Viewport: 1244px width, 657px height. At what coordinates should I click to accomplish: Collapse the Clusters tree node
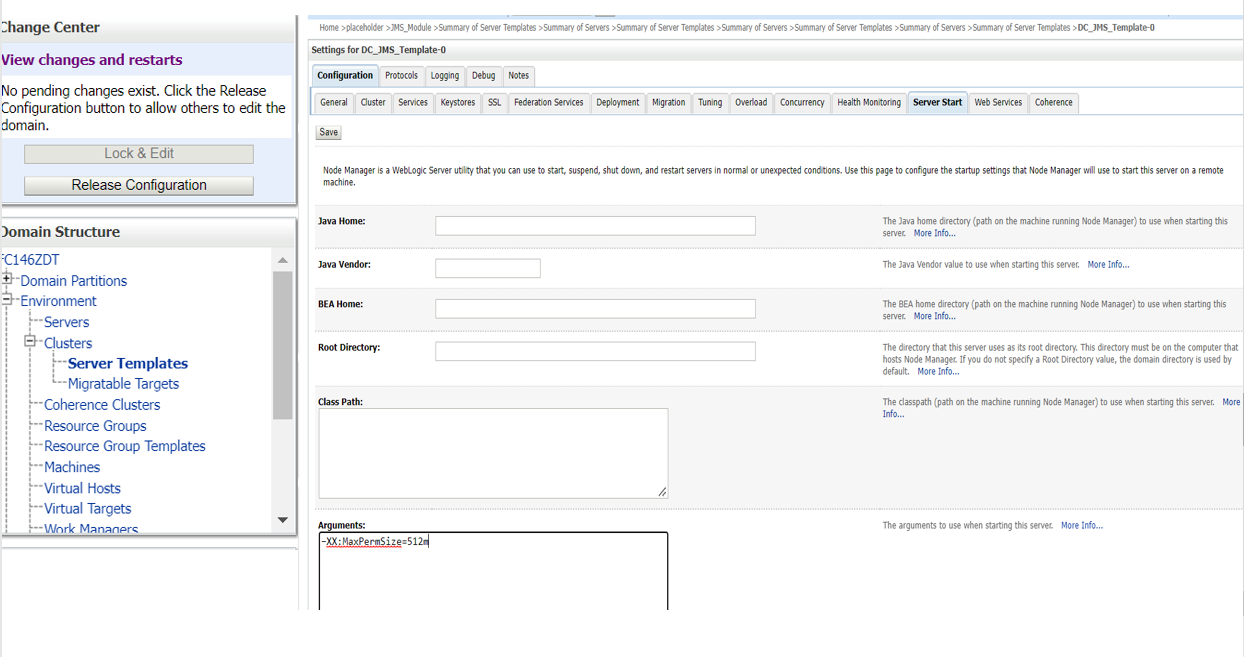30,341
